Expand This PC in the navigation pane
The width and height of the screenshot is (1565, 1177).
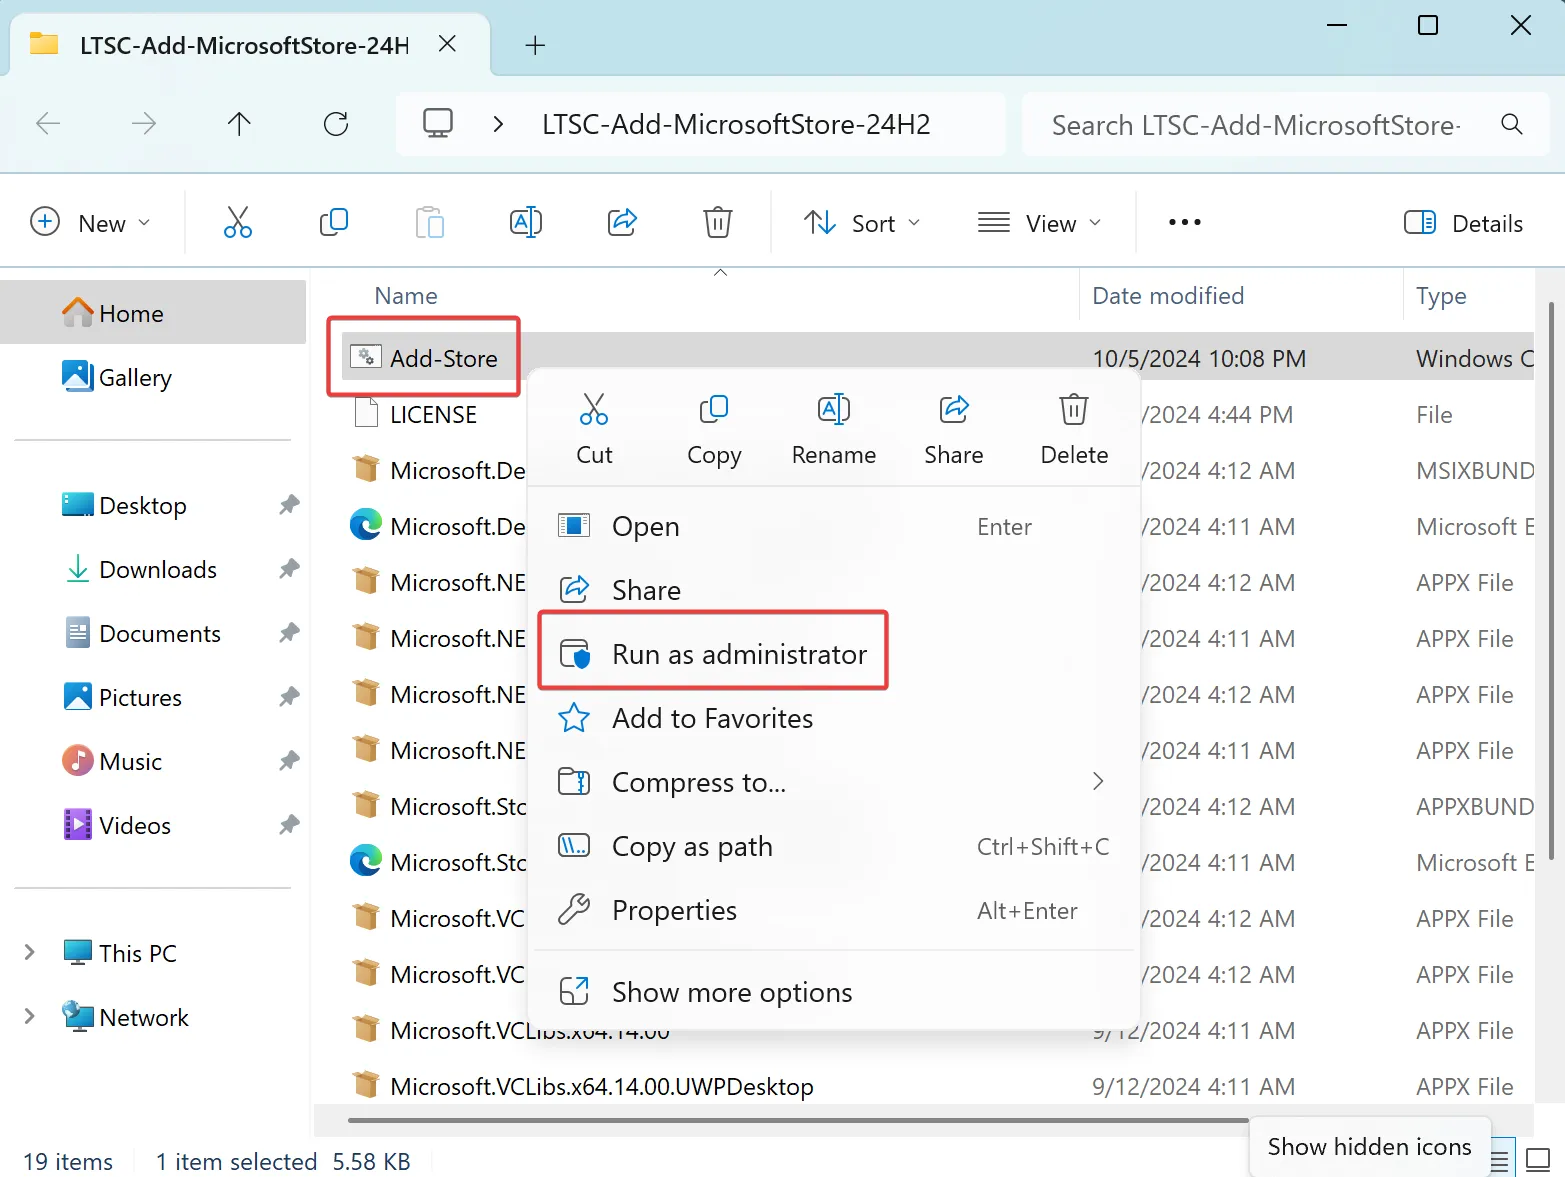(29, 952)
